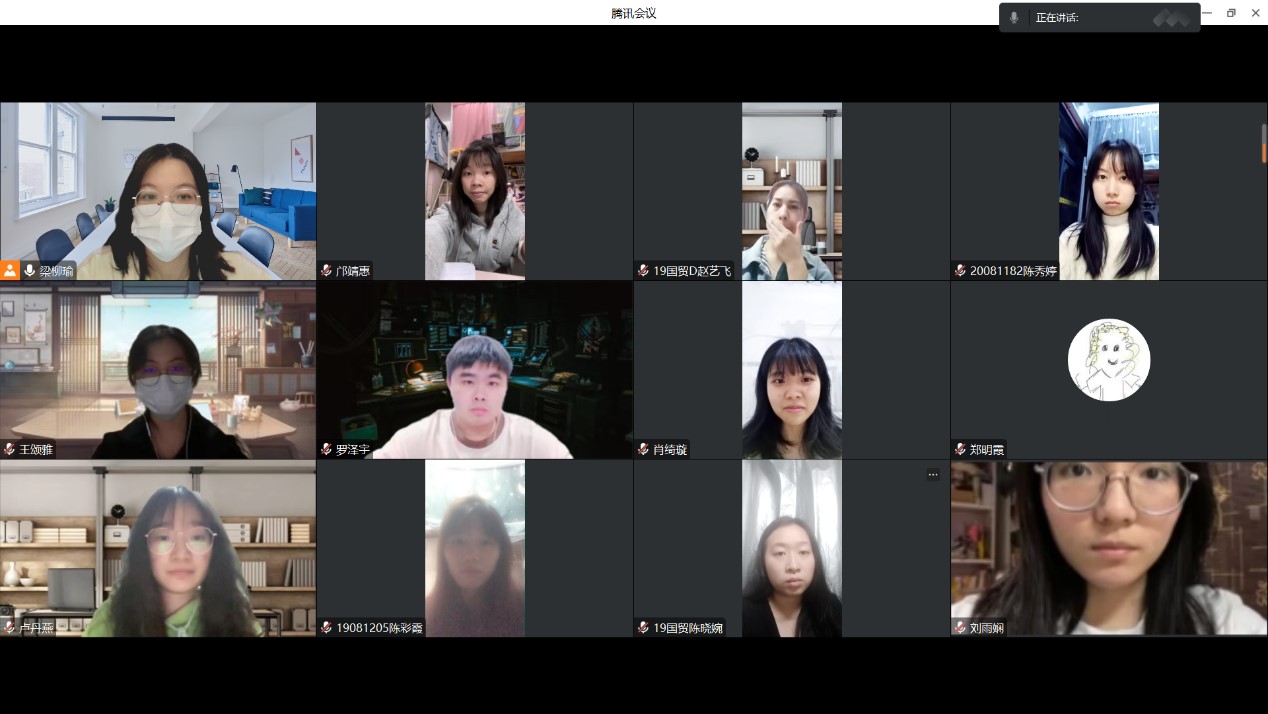Open the more options (...) menu on the video tile
This screenshot has width=1268, height=714.
933,474
